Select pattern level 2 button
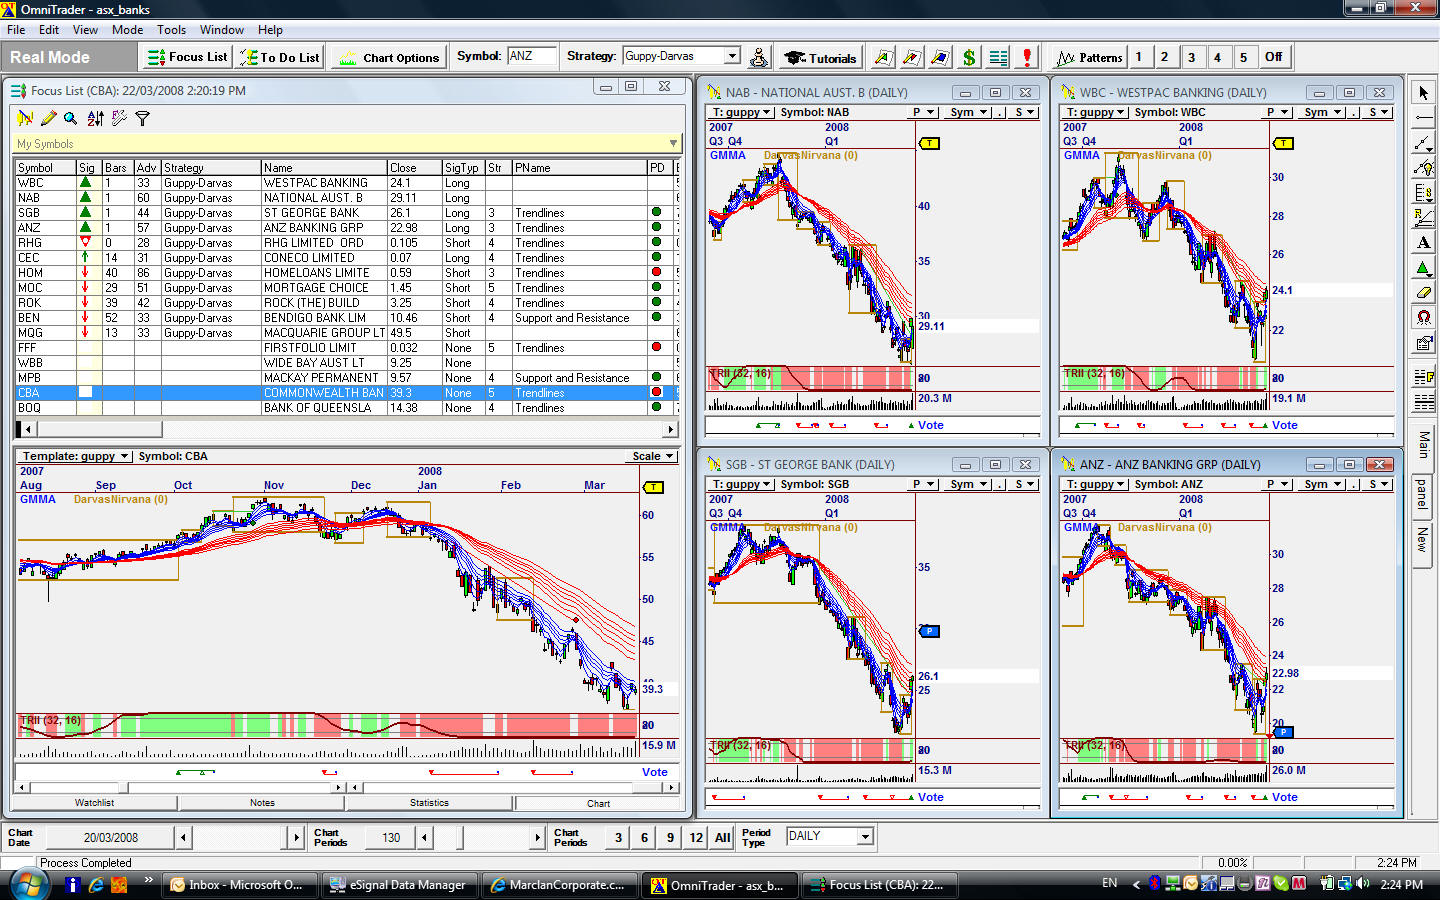The height and width of the screenshot is (900, 1440). 1165,57
